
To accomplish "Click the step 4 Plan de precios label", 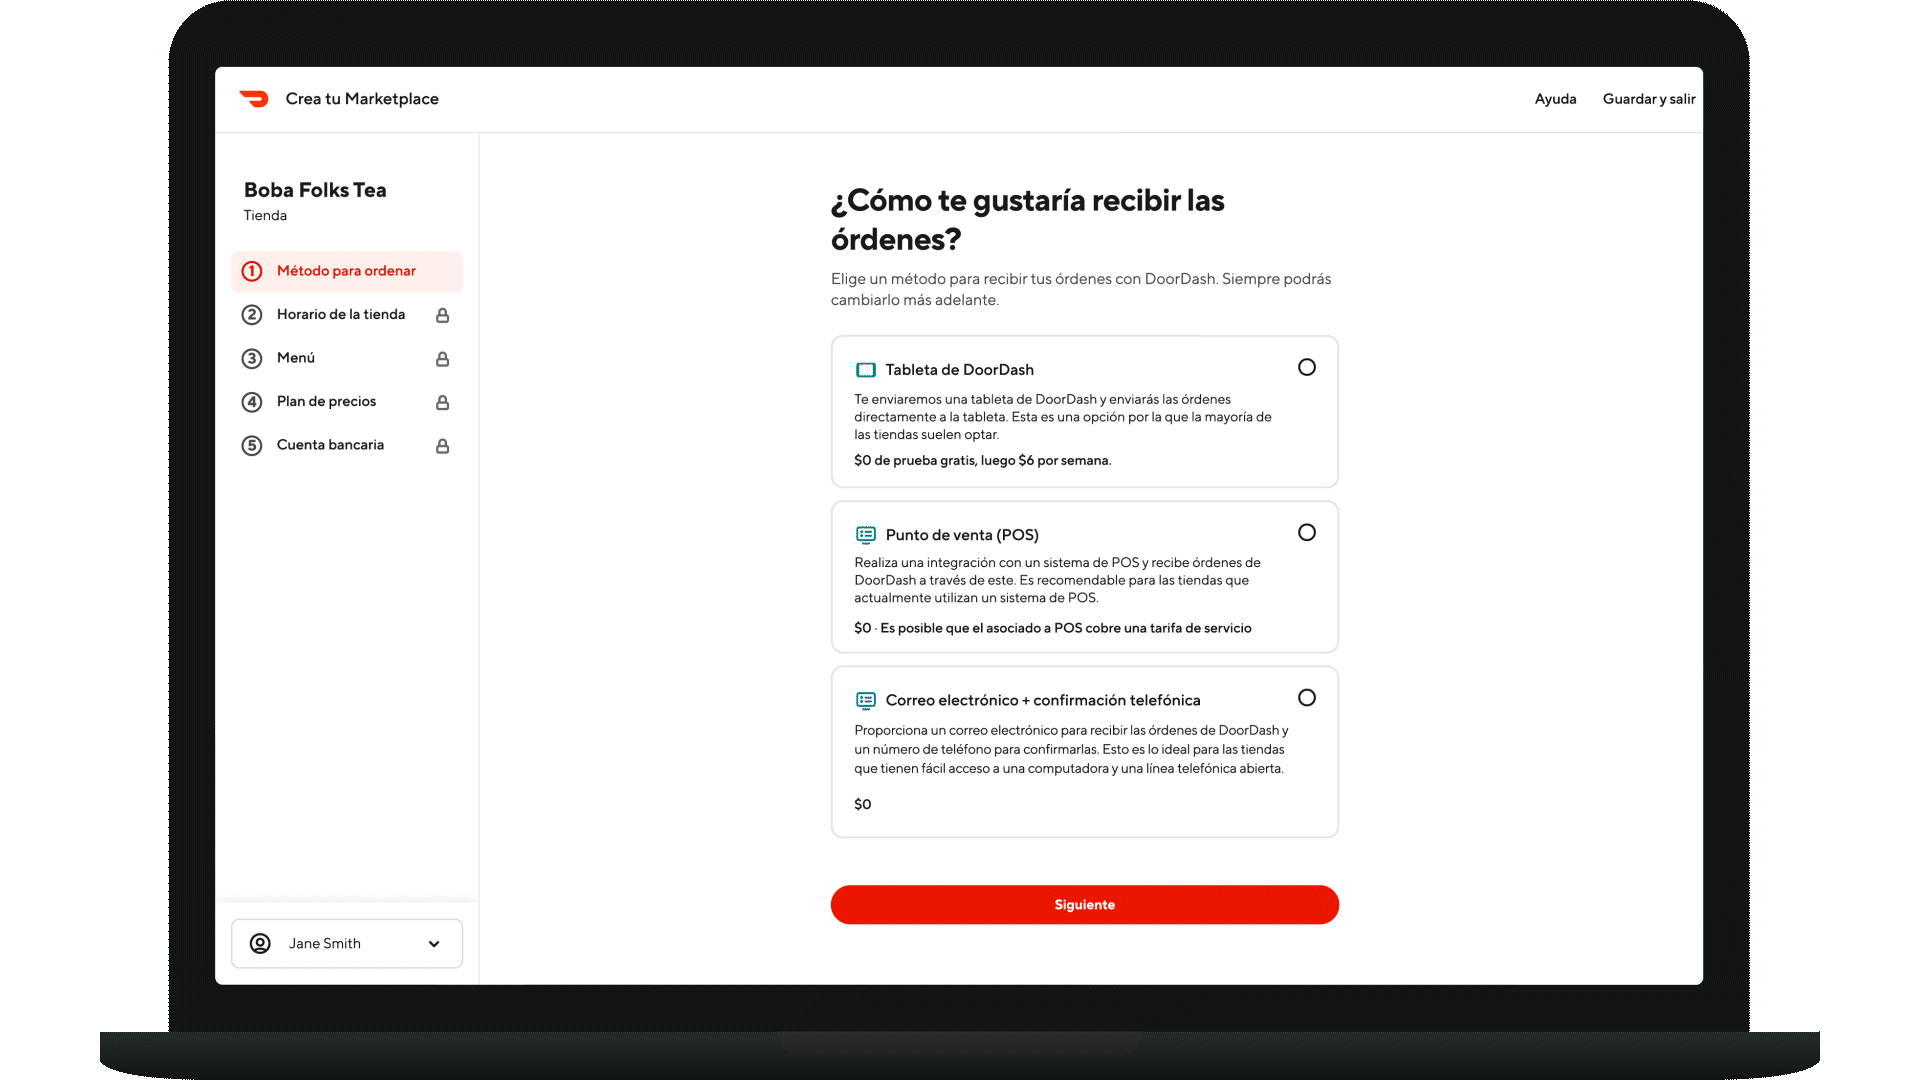I will pyautogui.click(x=326, y=401).
